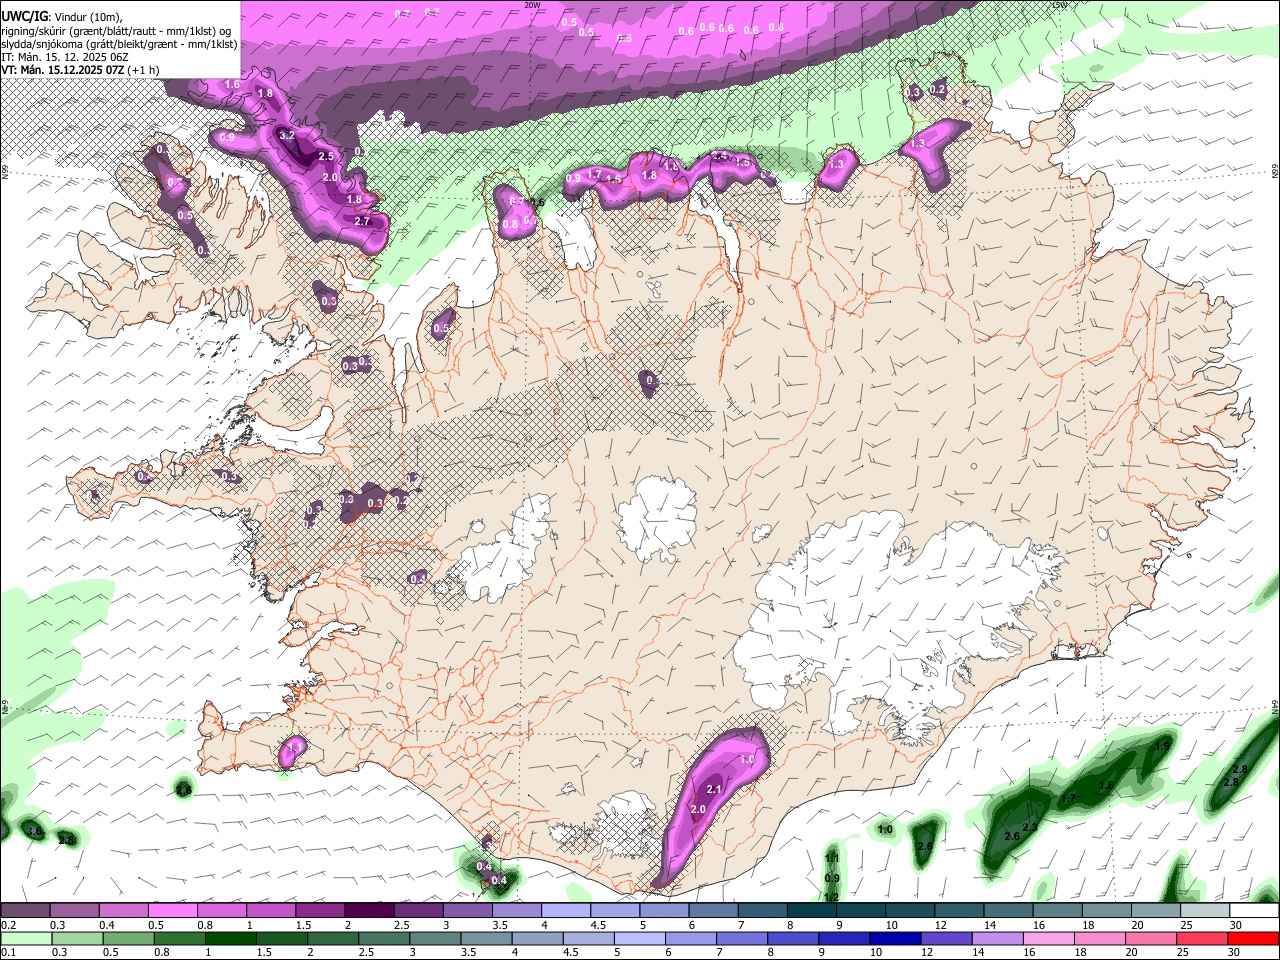
Task: Select the 'slydda/snjókoma' legend description line
Action: point(119,44)
